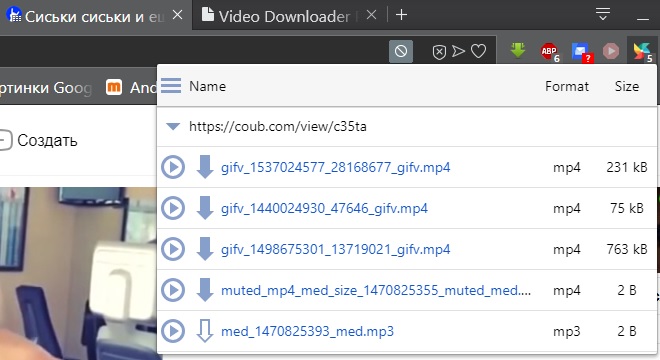Click the Создать button
This screenshot has height=360, width=660.
pyautogui.click(x=39, y=140)
